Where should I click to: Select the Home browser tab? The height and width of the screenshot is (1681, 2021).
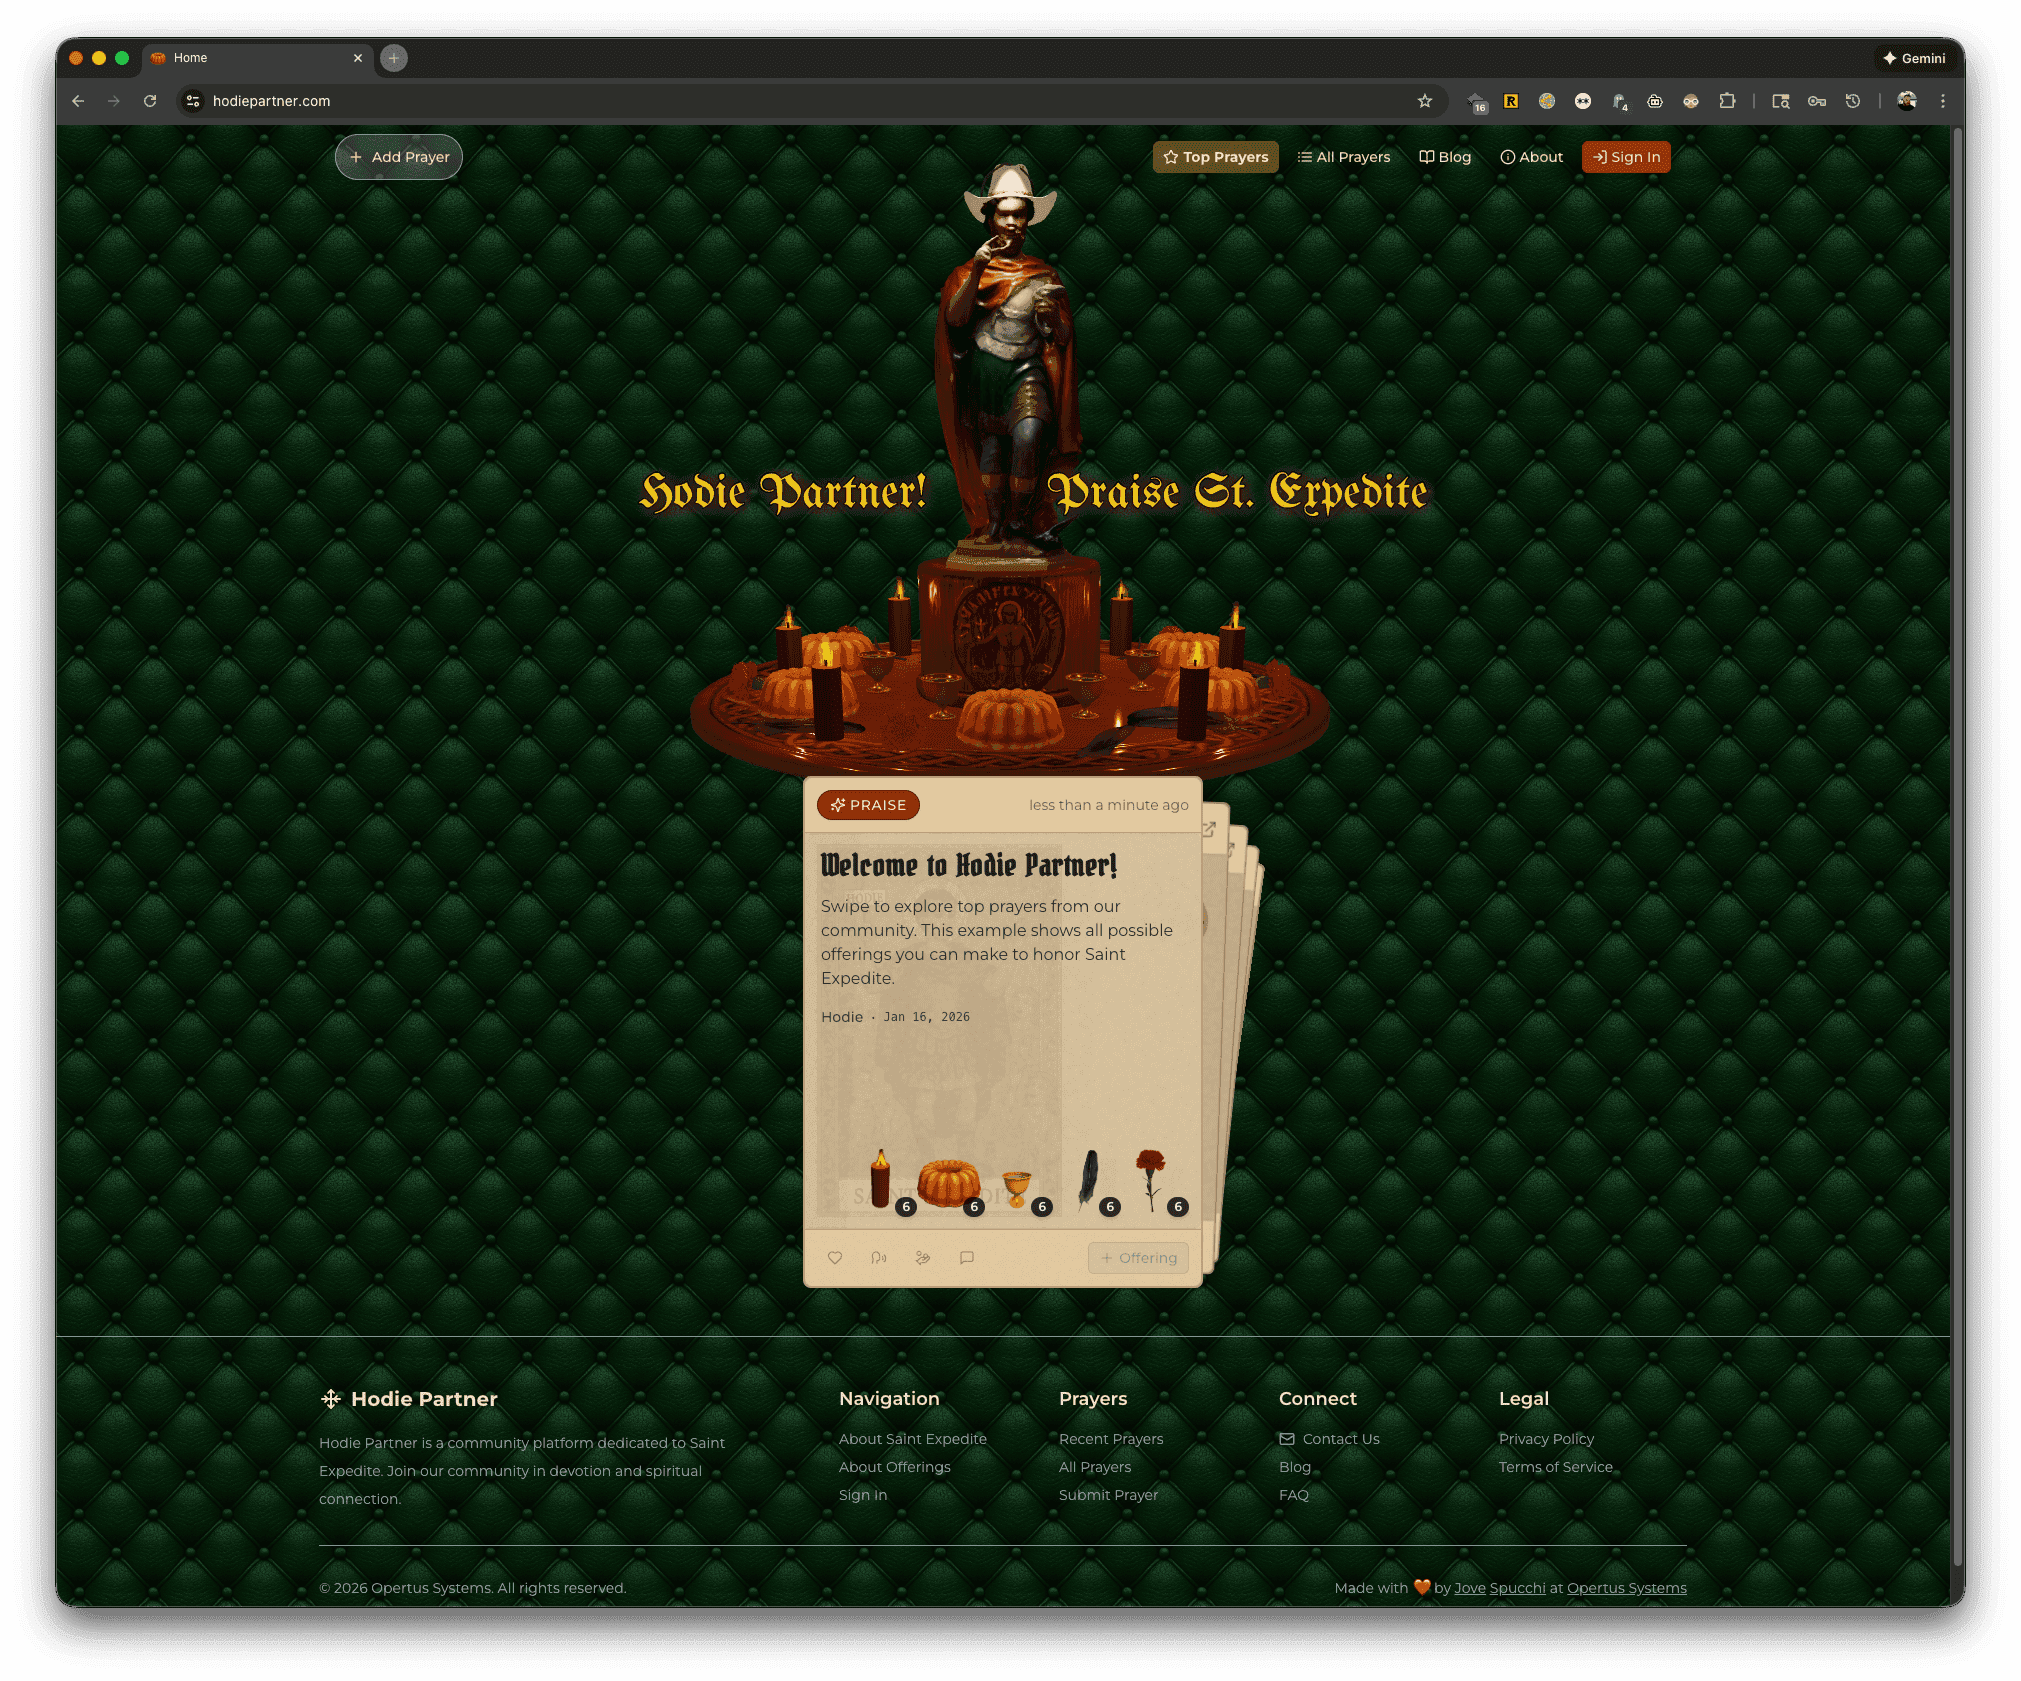(258, 58)
